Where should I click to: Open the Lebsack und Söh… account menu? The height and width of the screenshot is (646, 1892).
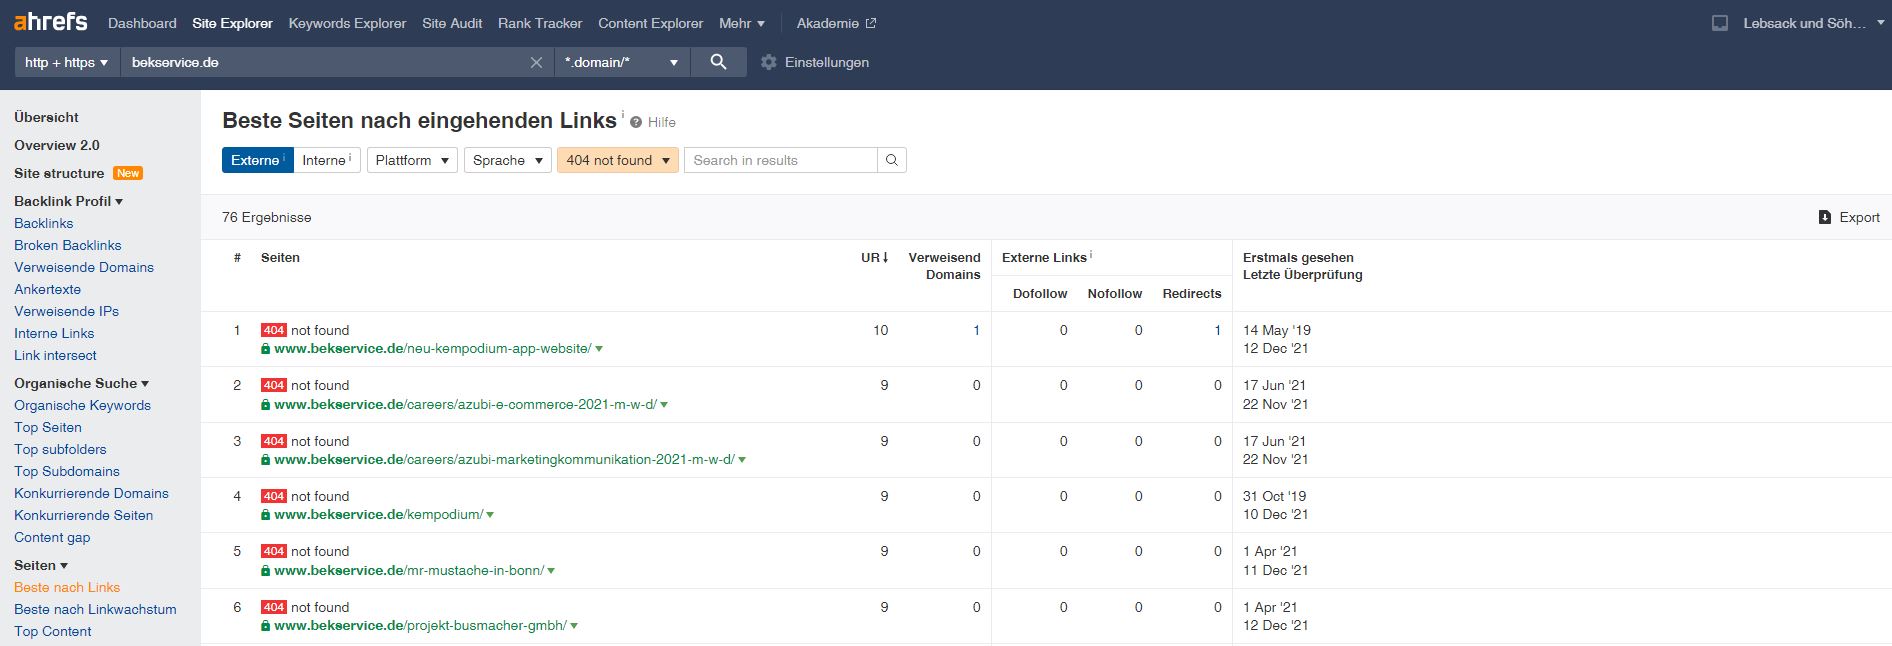1814,23
